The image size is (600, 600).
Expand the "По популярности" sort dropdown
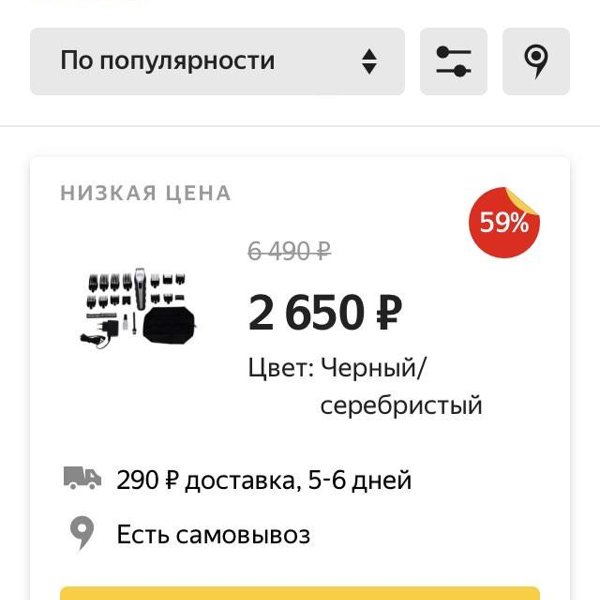[217, 61]
